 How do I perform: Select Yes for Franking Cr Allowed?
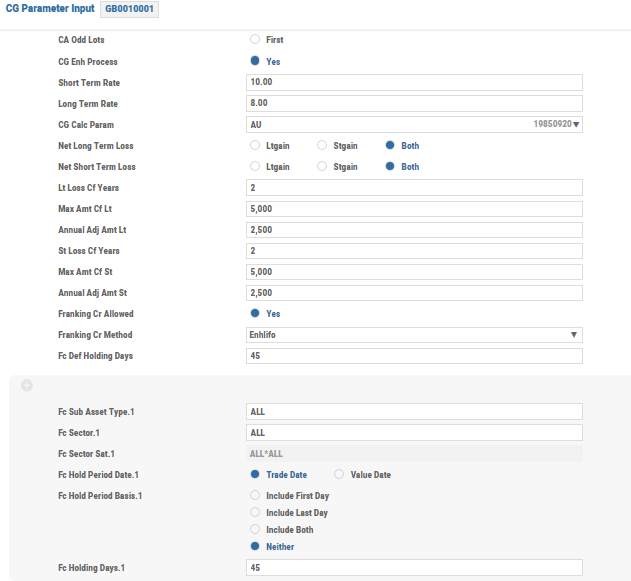(x=255, y=314)
